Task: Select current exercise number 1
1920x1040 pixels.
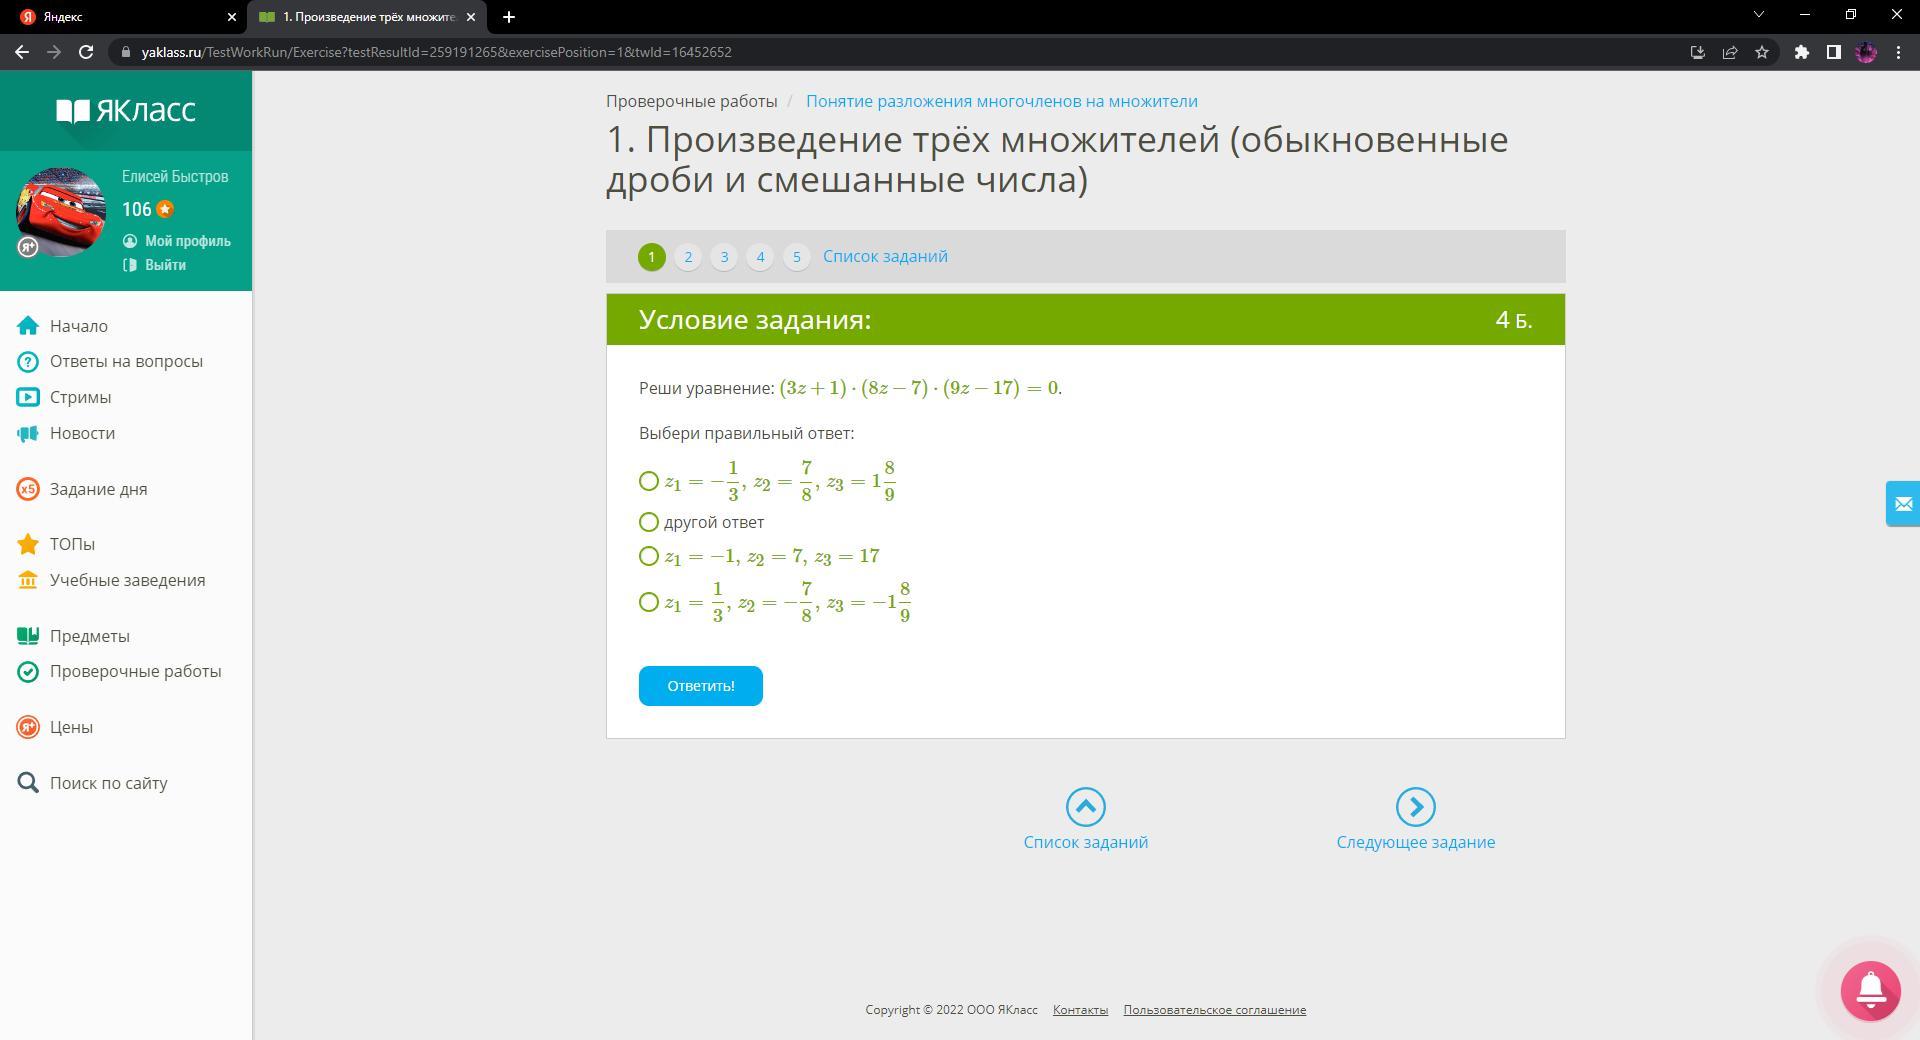Action: (x=651, y=257)
